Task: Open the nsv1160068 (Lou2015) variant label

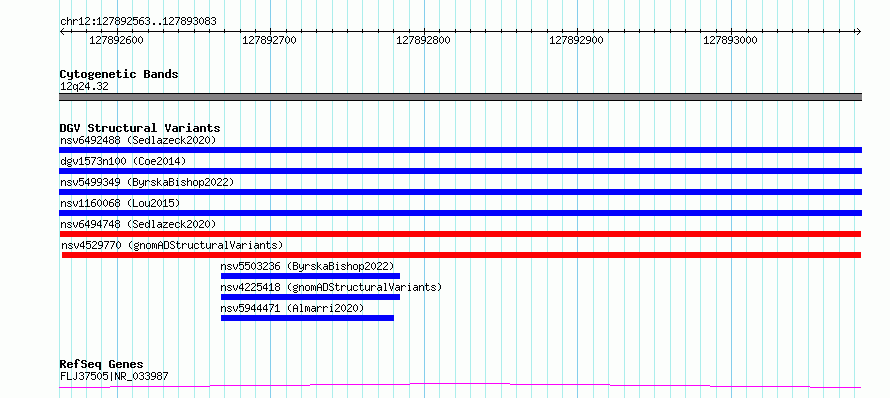Action: (120, 203)
